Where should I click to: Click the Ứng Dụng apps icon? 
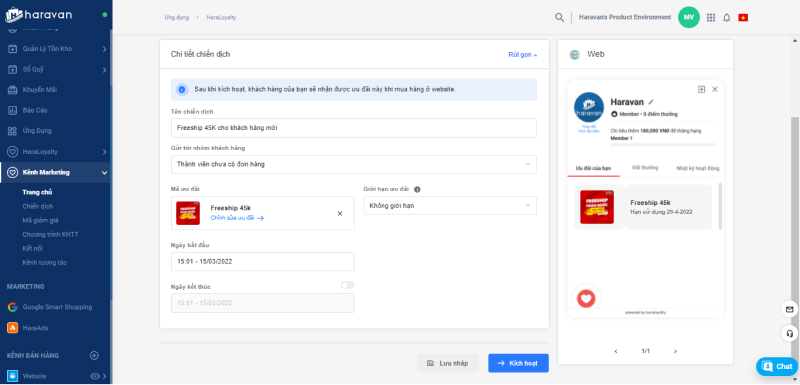(x=12, y=131)
